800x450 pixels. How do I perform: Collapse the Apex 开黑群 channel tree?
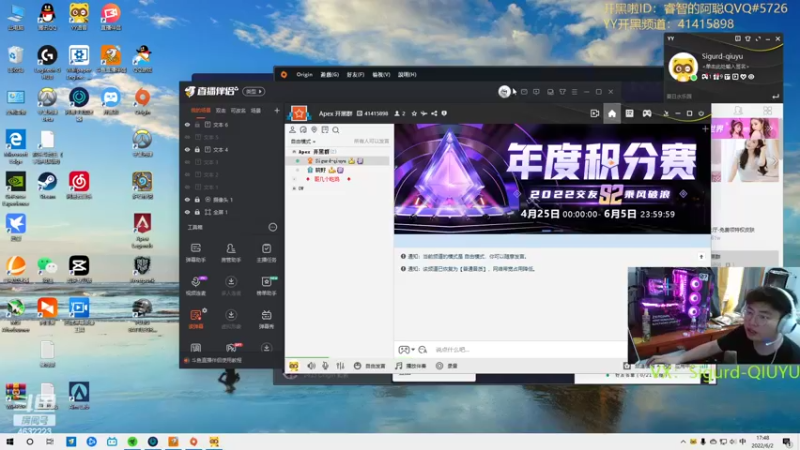[294, 152]
